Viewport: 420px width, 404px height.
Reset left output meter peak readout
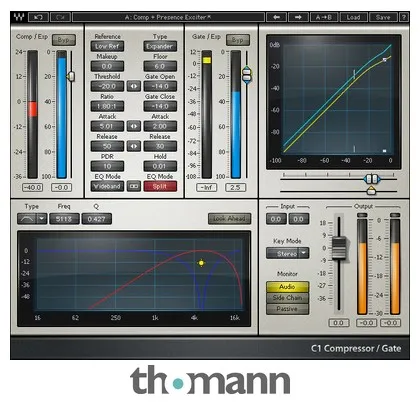click(366, 323)
